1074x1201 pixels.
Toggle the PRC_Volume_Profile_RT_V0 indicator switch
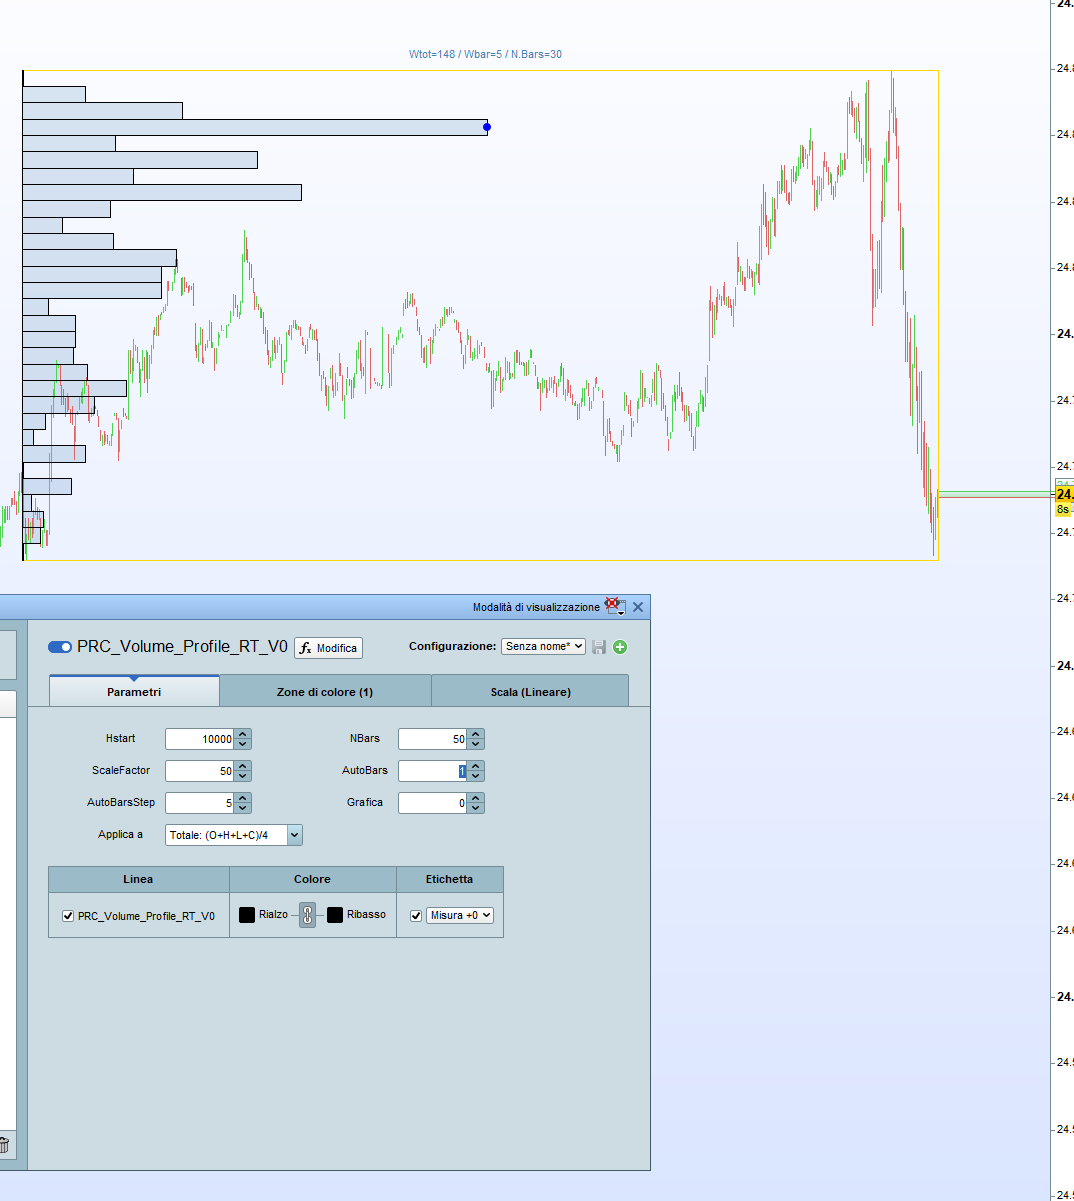pyautogui.click(x=60, y=647)
